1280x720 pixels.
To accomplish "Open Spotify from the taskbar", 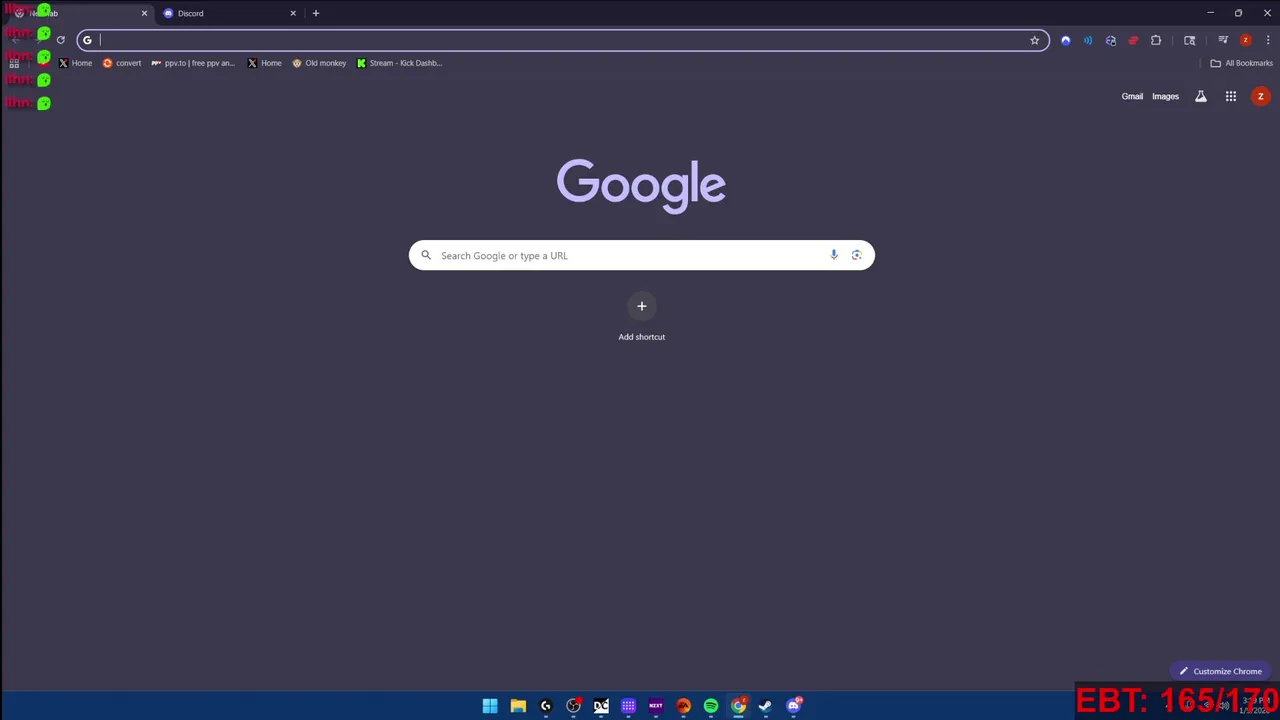I will click(x=711, y=706).
